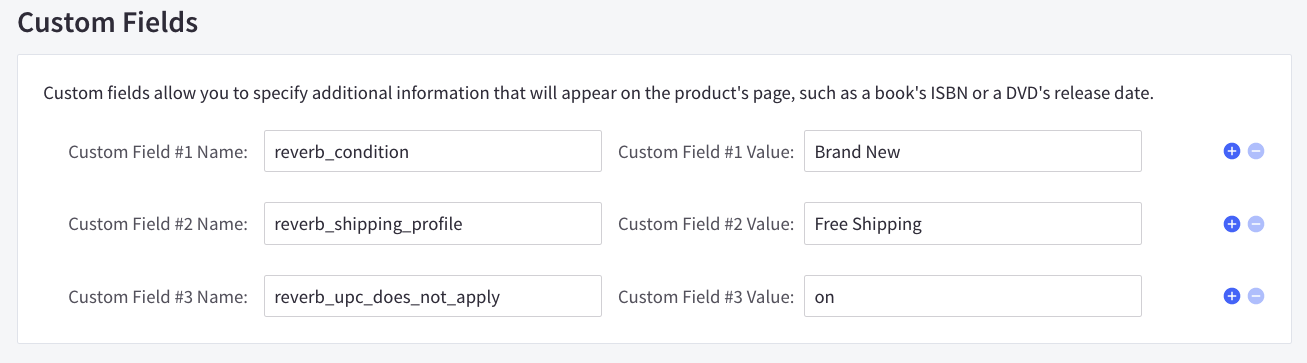Add a field after Custom Field #3
The image size is (1307, 363).
click(x=1232, y=296)
